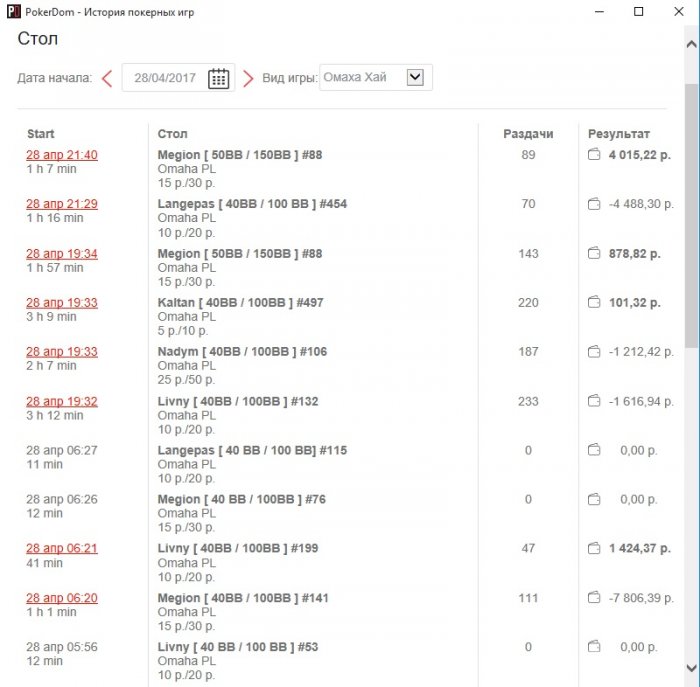Go to previous date with left arrow
This screenshot has width=700, height=687.
(x=107, y=78)
